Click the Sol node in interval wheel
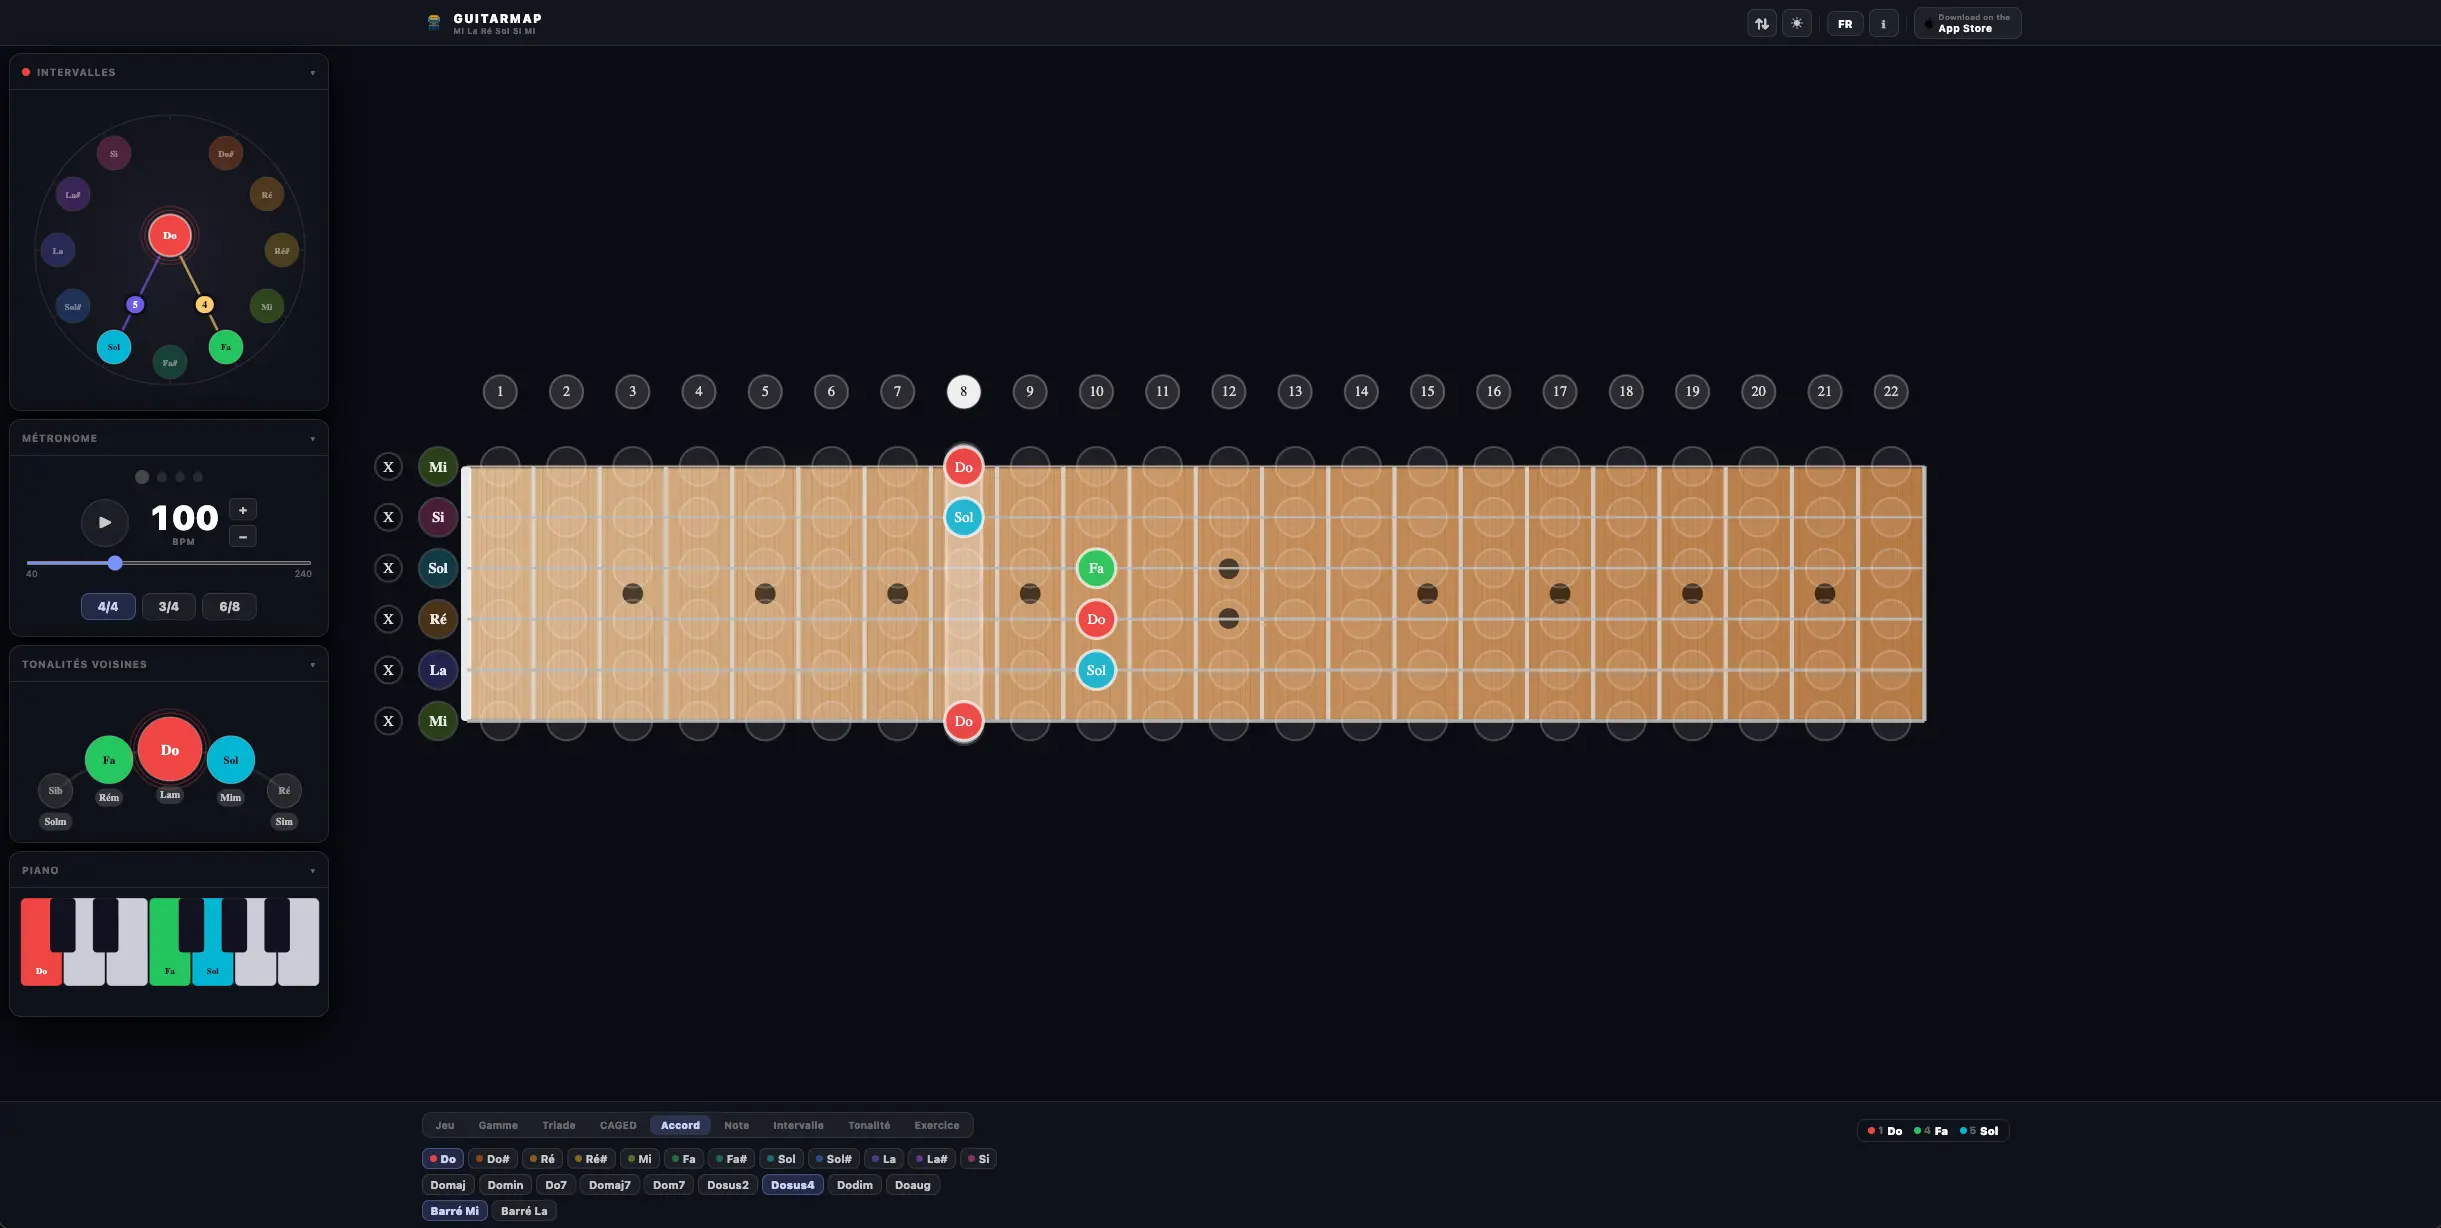2441x1228 pixels. tap(114, 347)
